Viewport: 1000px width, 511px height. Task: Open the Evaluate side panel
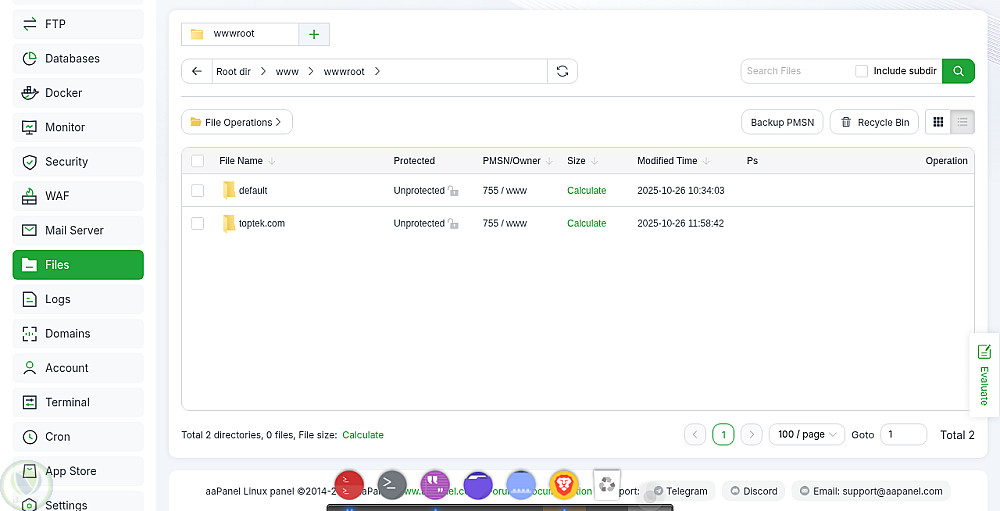[x=984, y=375]
